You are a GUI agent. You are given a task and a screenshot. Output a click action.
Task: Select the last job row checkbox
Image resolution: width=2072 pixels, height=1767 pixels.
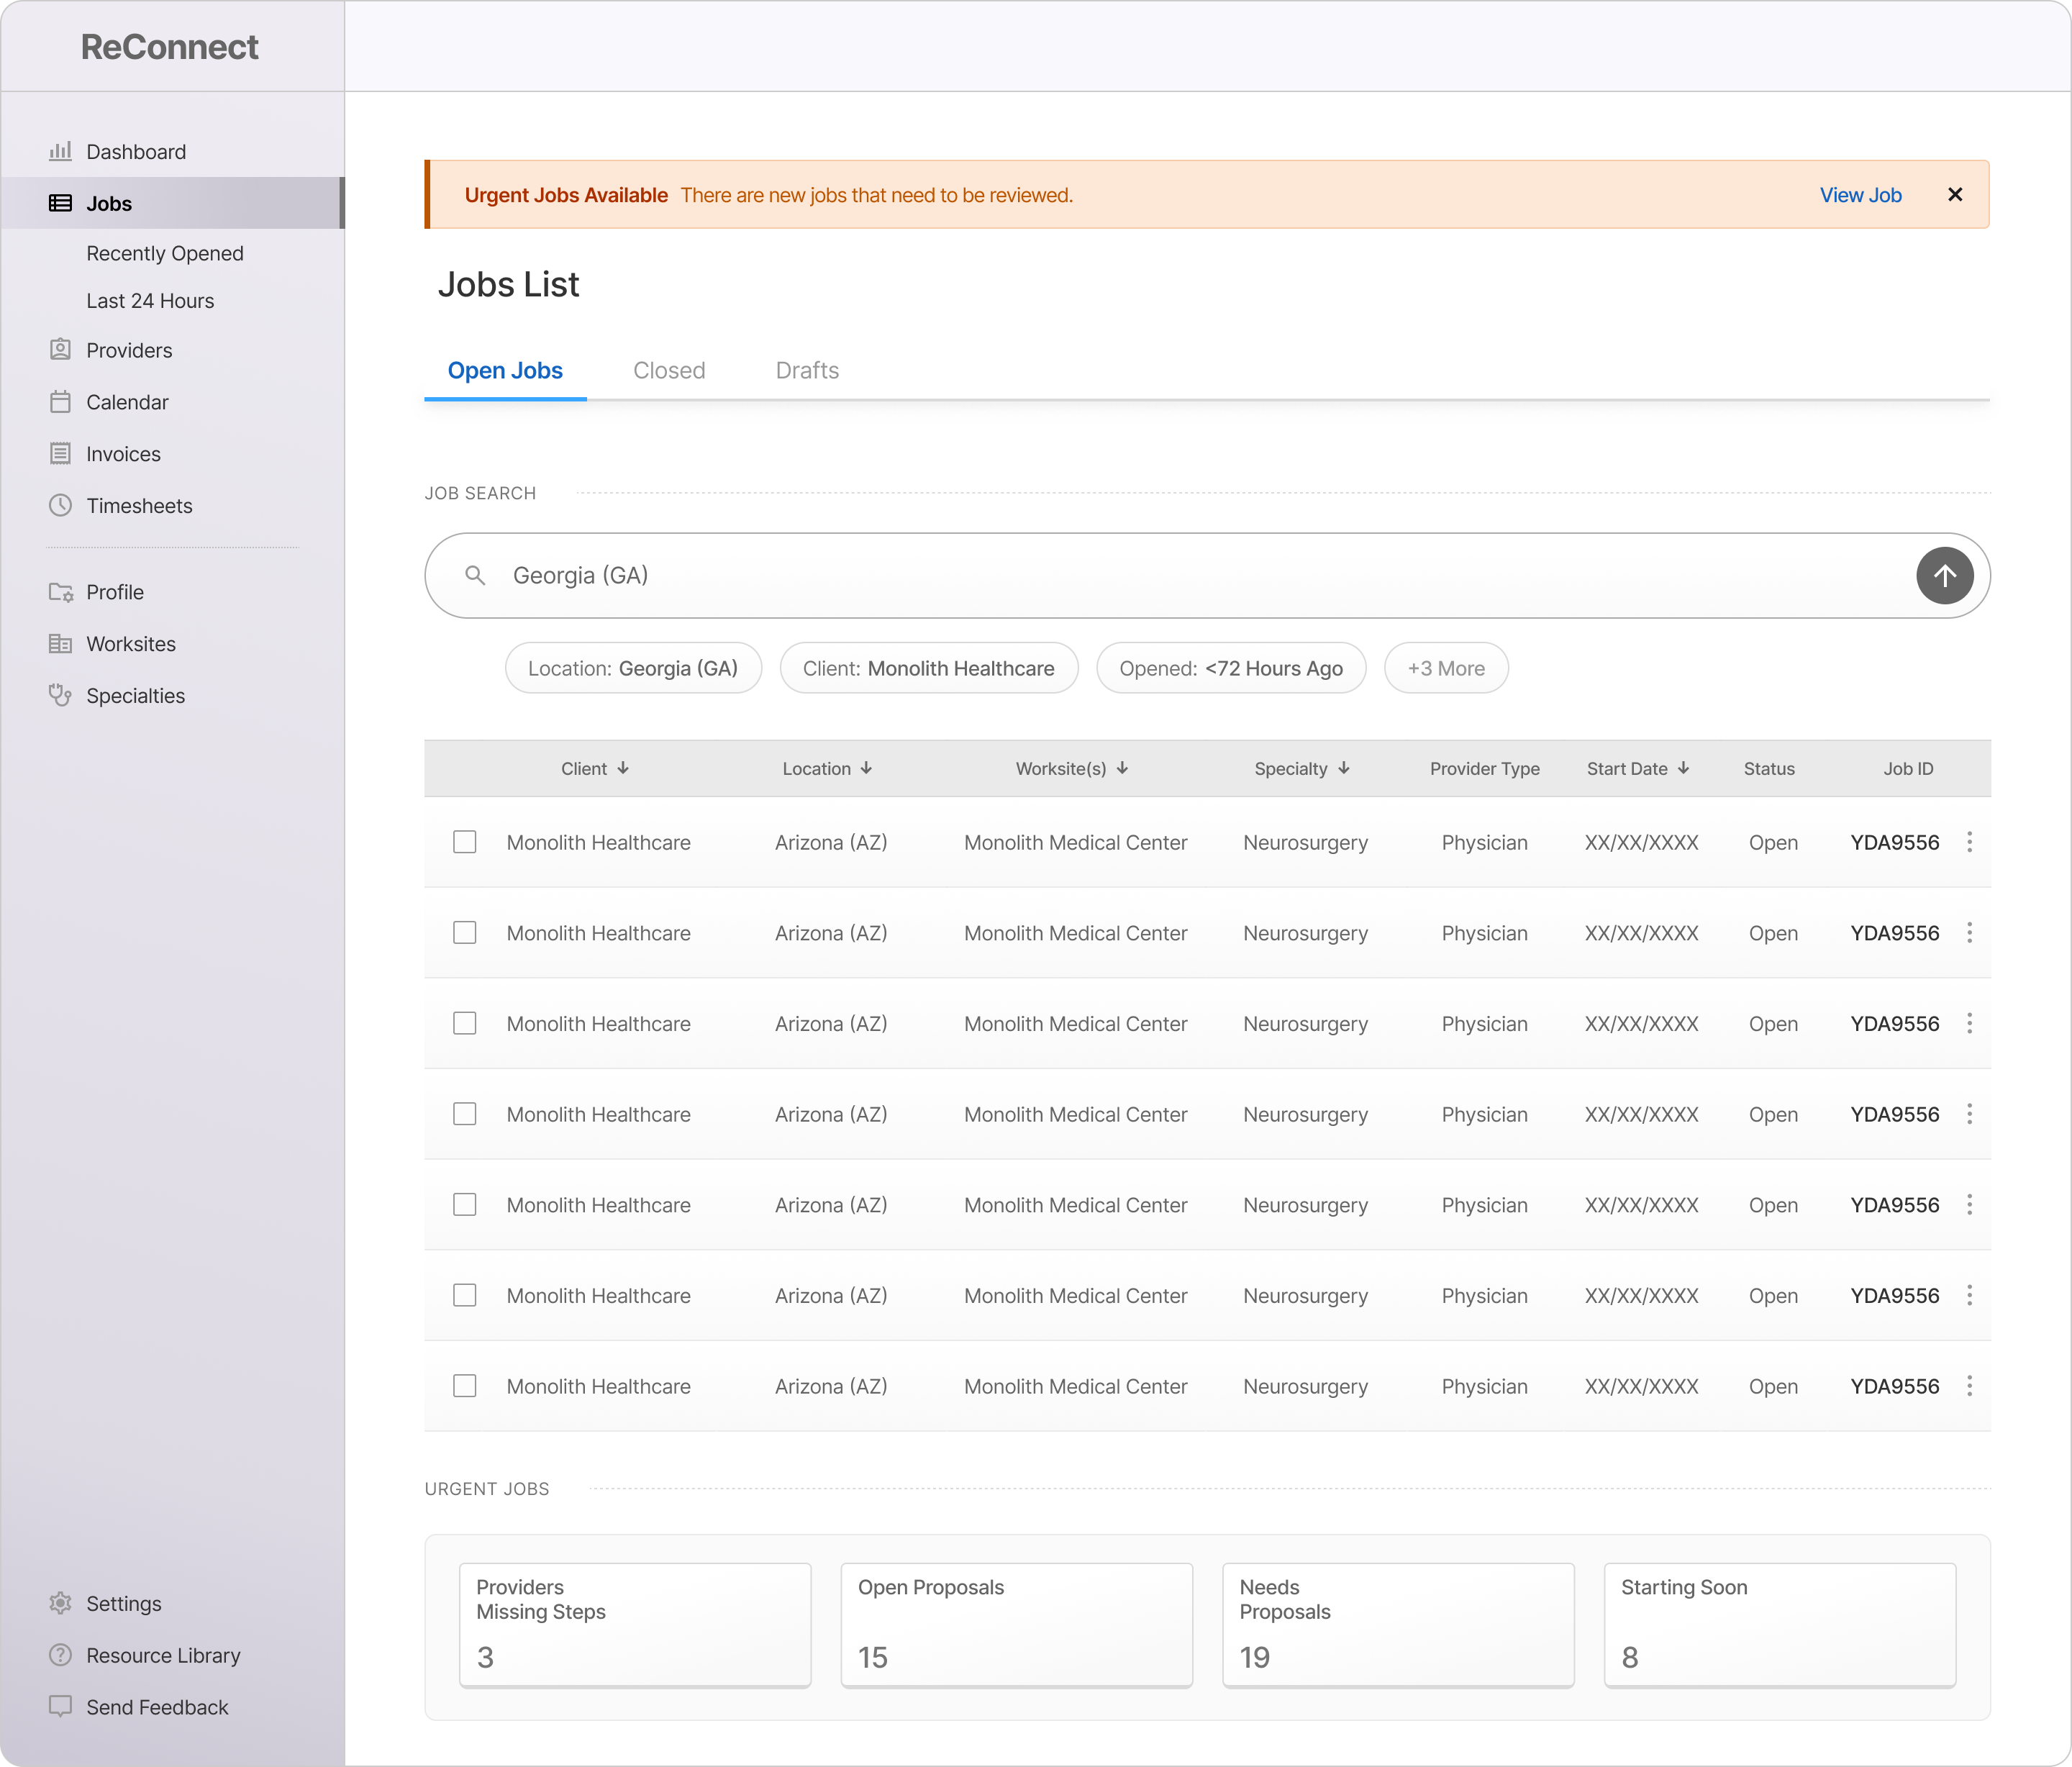point(465,1386)
